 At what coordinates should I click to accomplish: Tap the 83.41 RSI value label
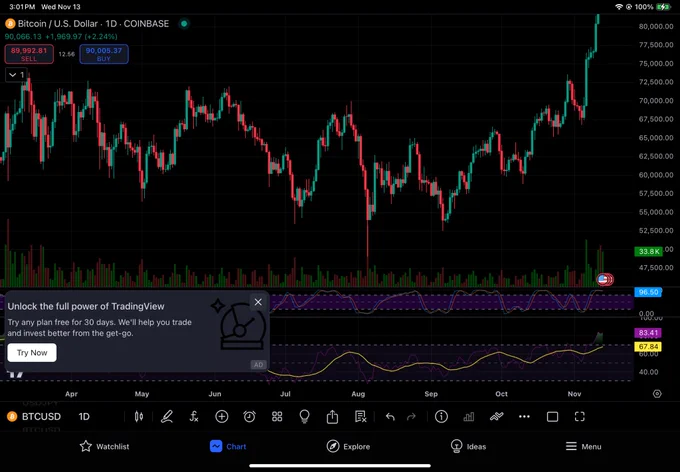(648, 333)
